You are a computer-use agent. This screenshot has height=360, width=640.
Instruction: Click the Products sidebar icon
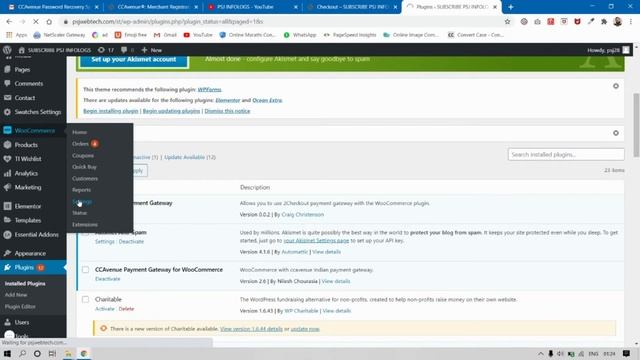click(7, 144)
